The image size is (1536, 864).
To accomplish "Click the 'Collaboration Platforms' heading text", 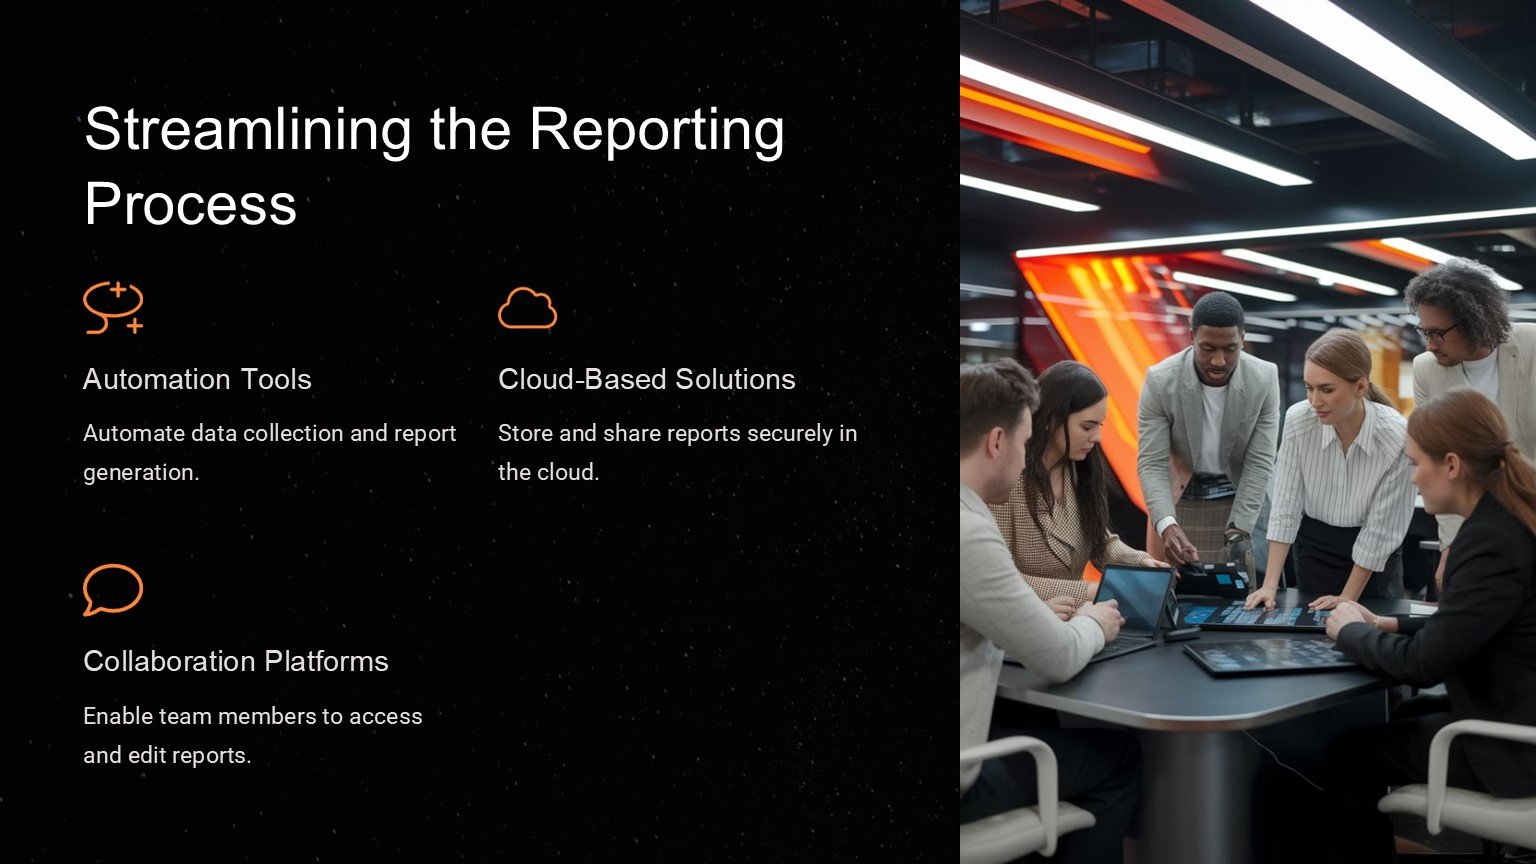I will pos(235,661).
